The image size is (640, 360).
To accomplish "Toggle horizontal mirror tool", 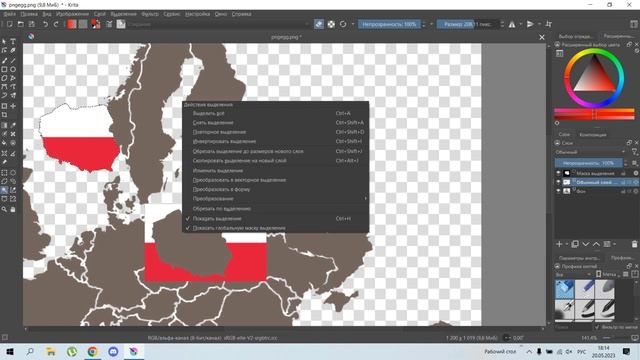I will pos(512,24).
